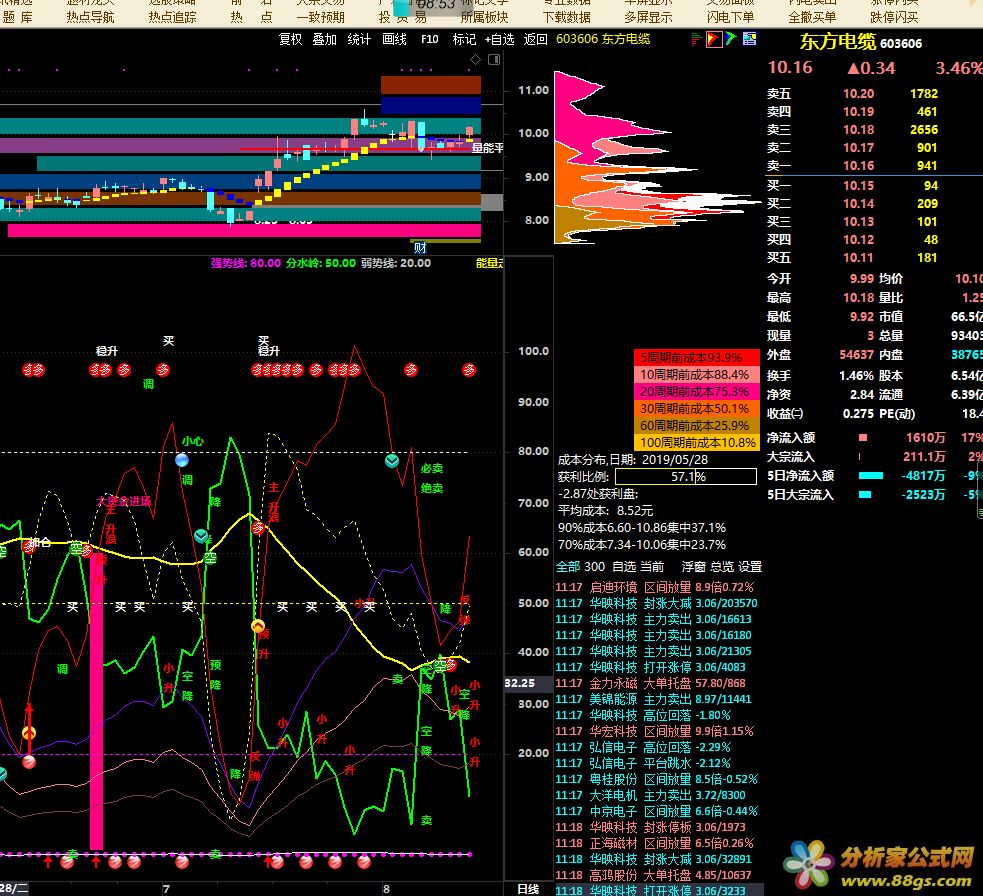Click the red-yellow flag icon in chart header
This screenshot has width=983, height=896.
tap(713, 40)
